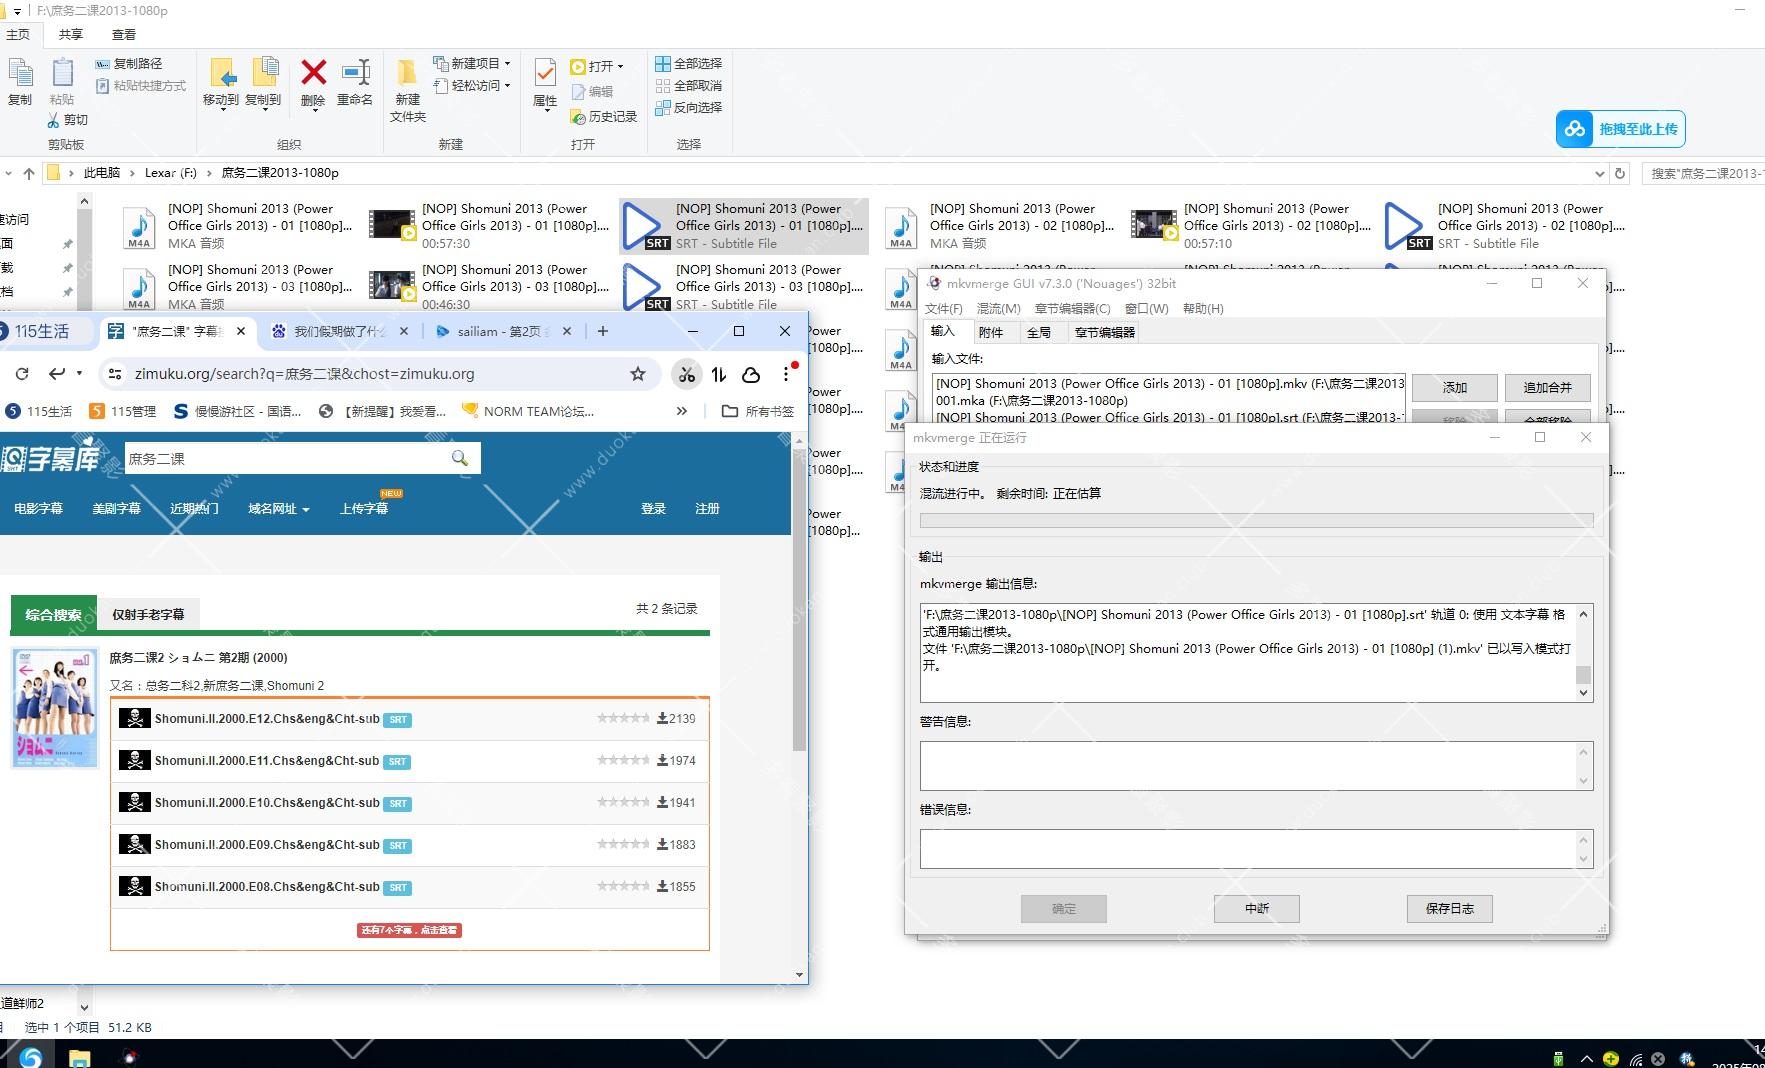The height and width of the screenshot is (1068, 1765).
Task: Click the browser reload icon
Action: [x=22, y=374]
